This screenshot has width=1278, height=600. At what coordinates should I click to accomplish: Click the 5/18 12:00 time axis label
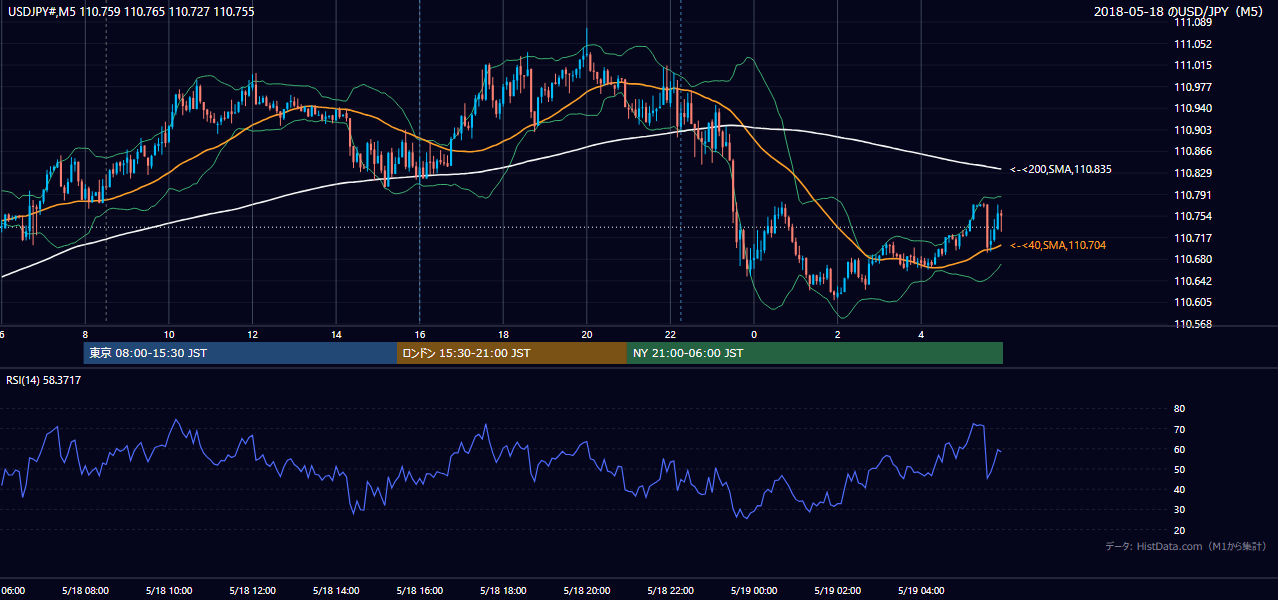click(x=252, y=591)
